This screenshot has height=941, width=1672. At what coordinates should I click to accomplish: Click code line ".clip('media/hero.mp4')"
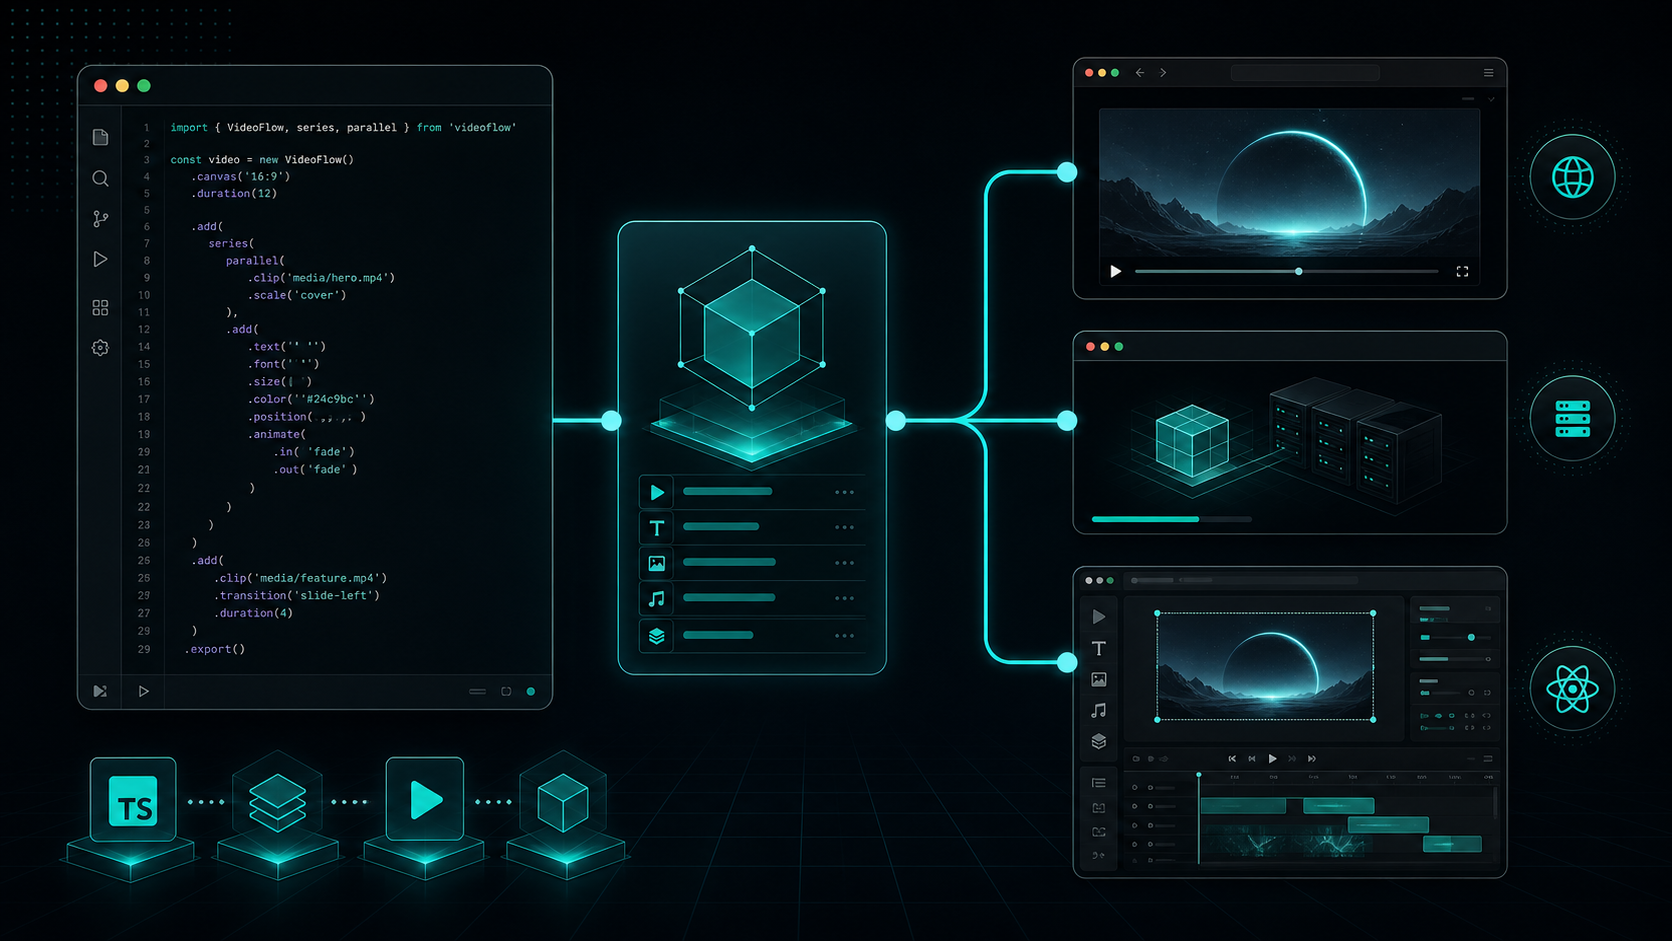[x=321, y=278]
